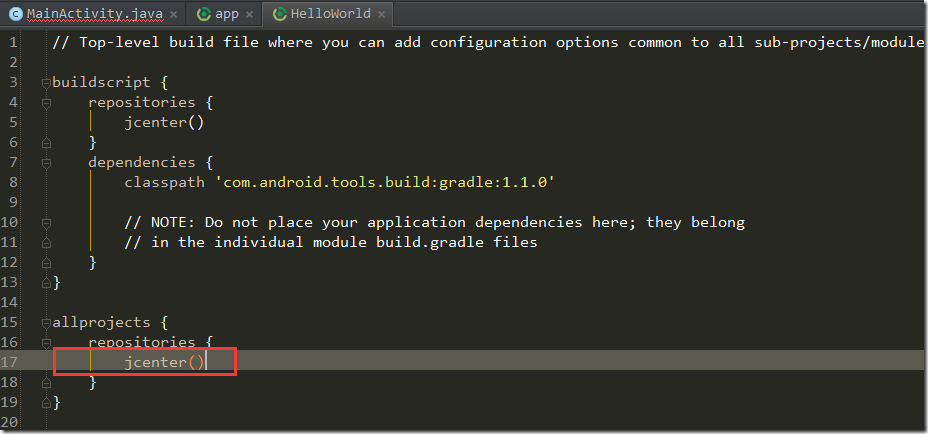Click fold end marker on line 6
The image size is (928, 434).
(46, 143)
